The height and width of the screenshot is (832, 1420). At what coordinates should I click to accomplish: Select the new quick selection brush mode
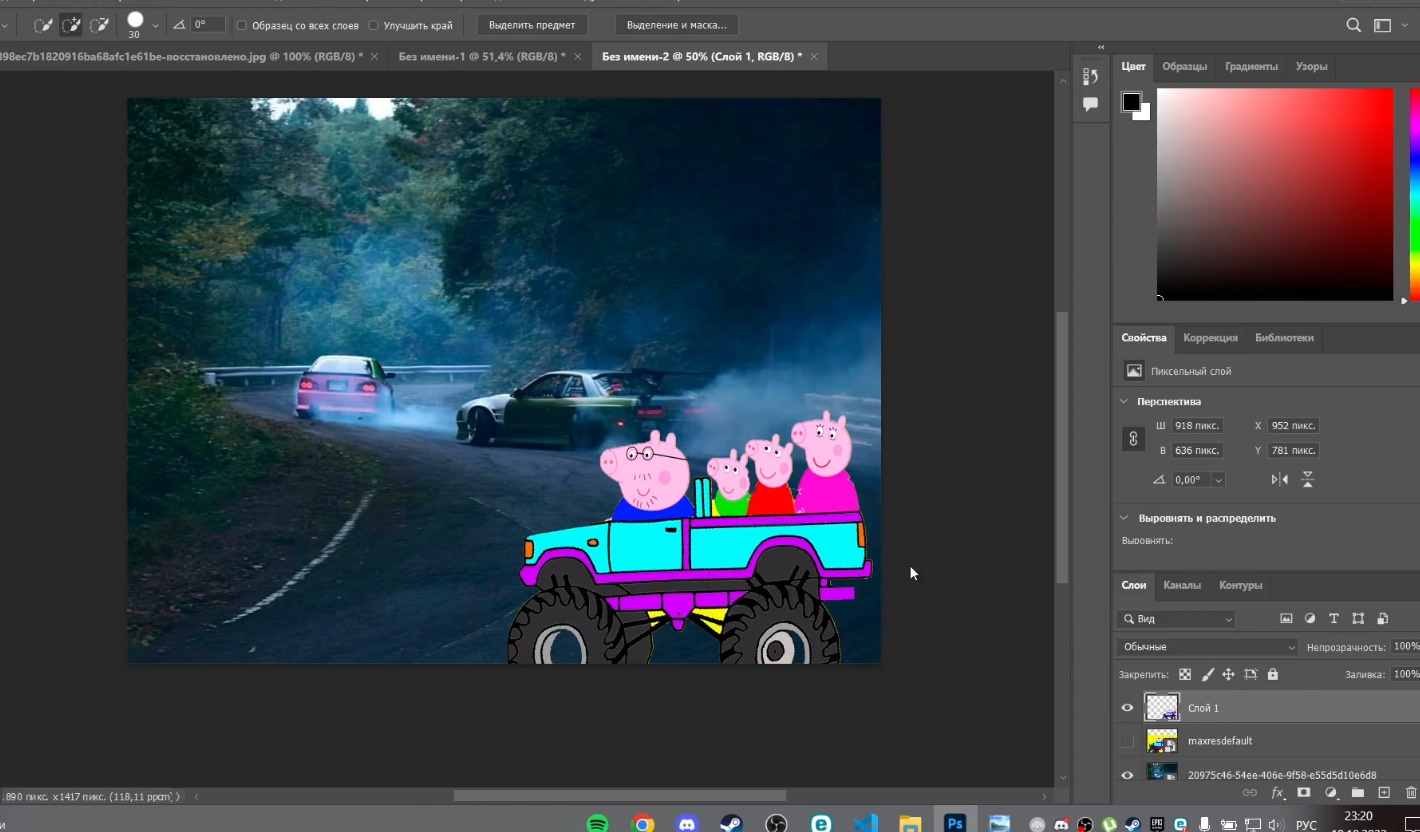click(43, 25)
